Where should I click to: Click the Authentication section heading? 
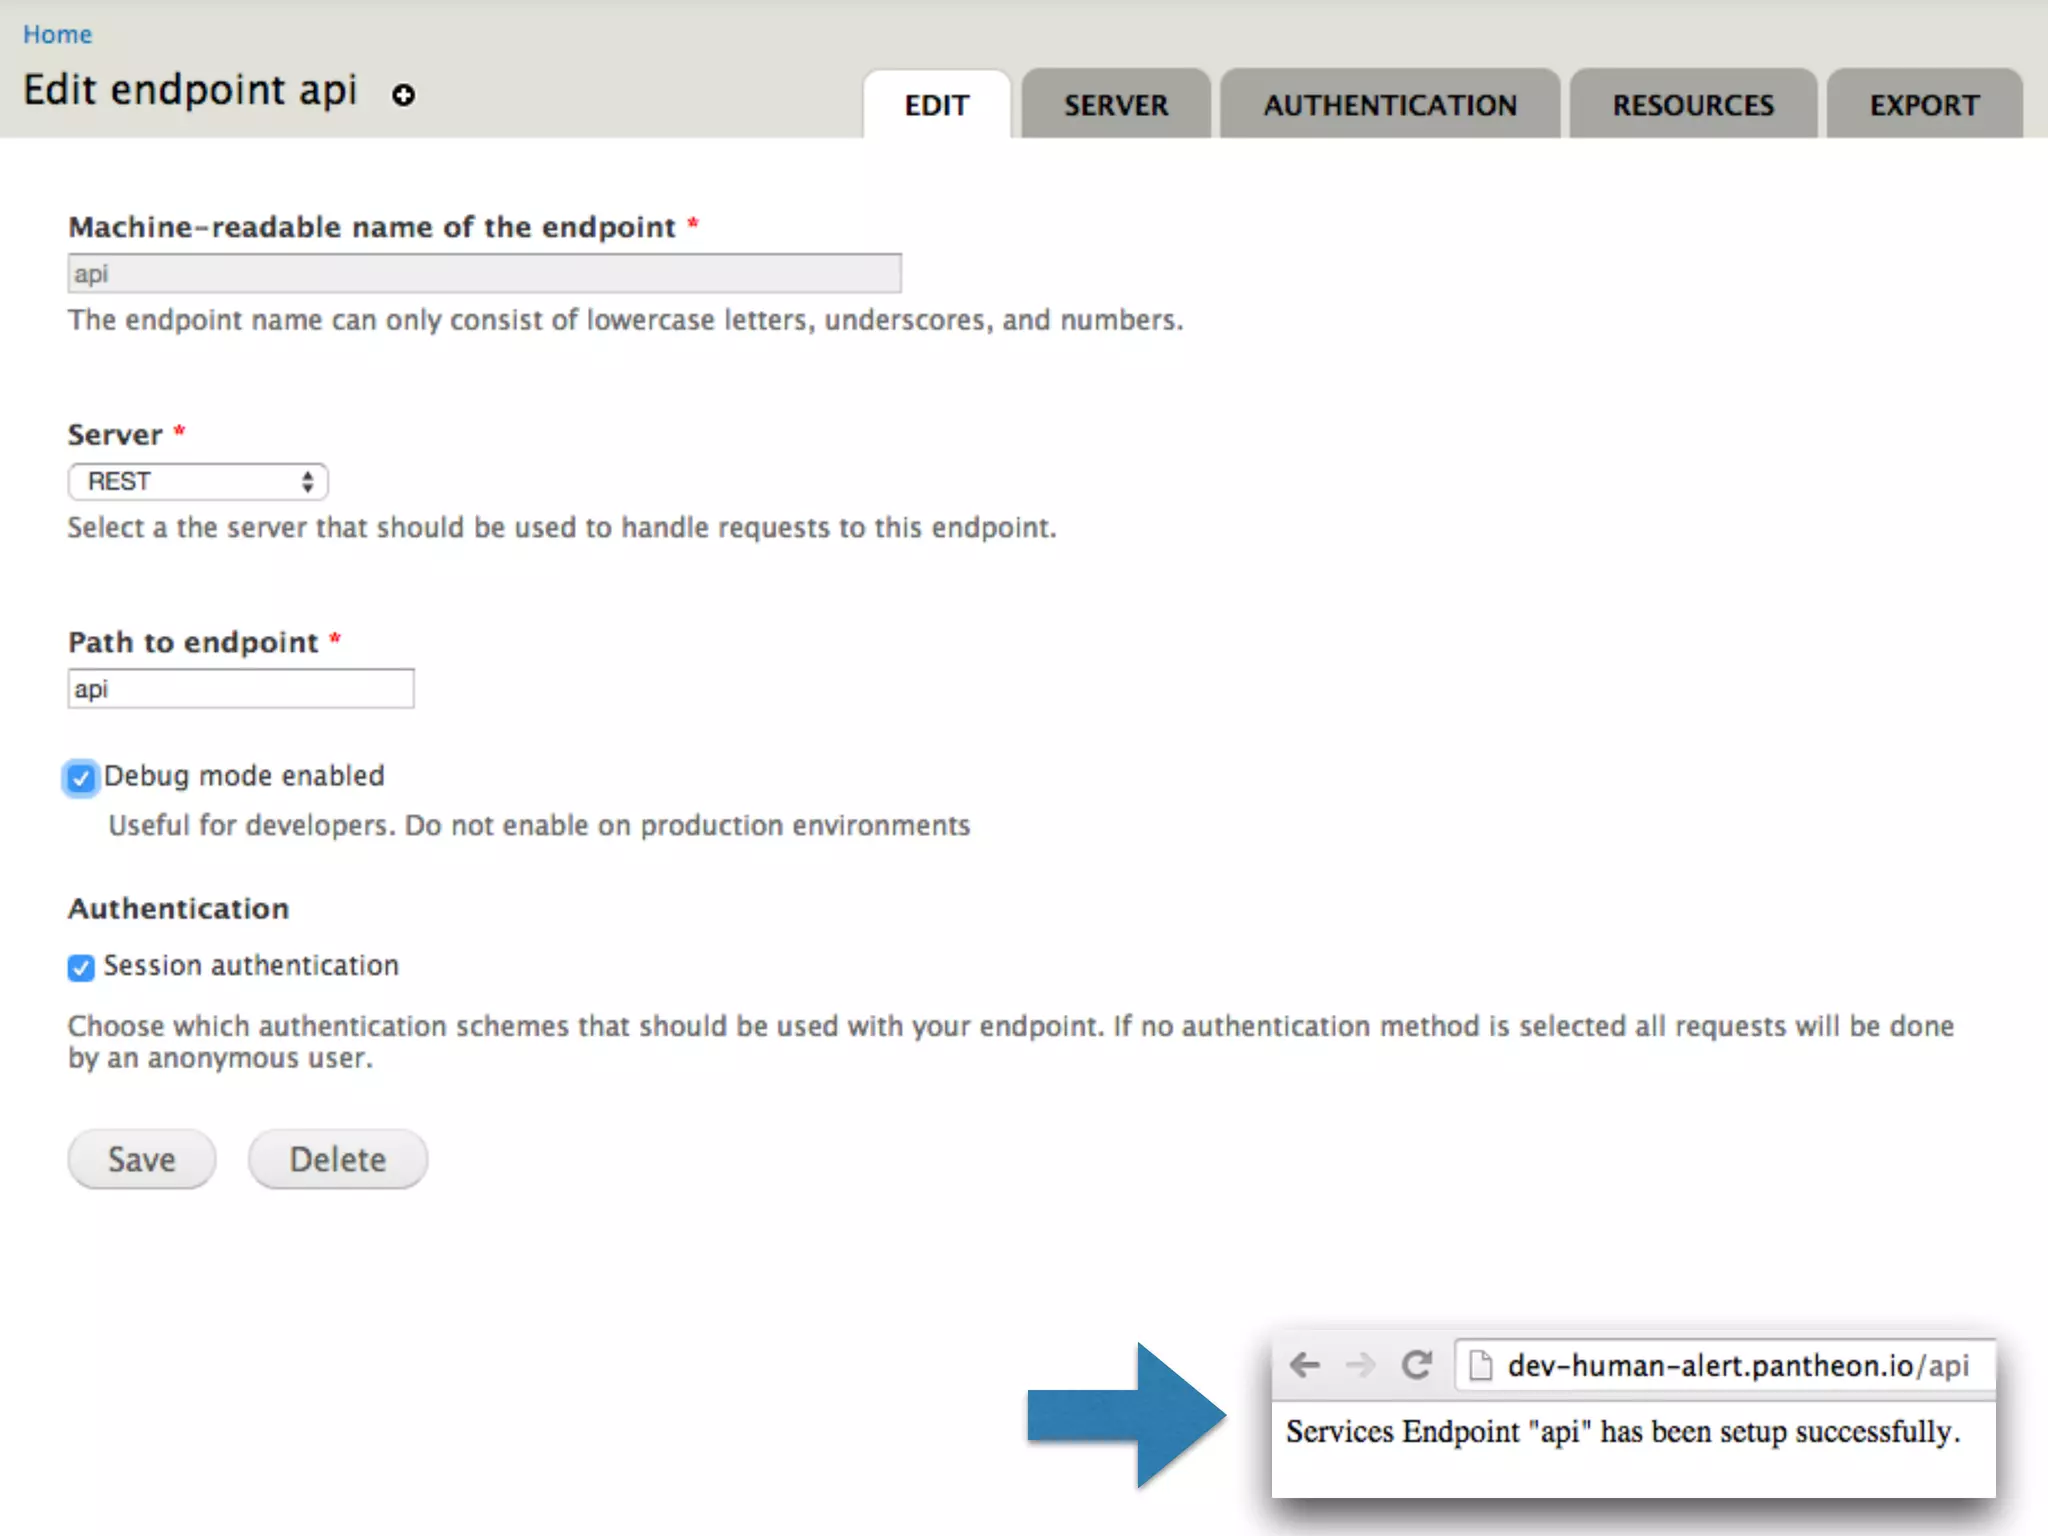click(179, 908)
